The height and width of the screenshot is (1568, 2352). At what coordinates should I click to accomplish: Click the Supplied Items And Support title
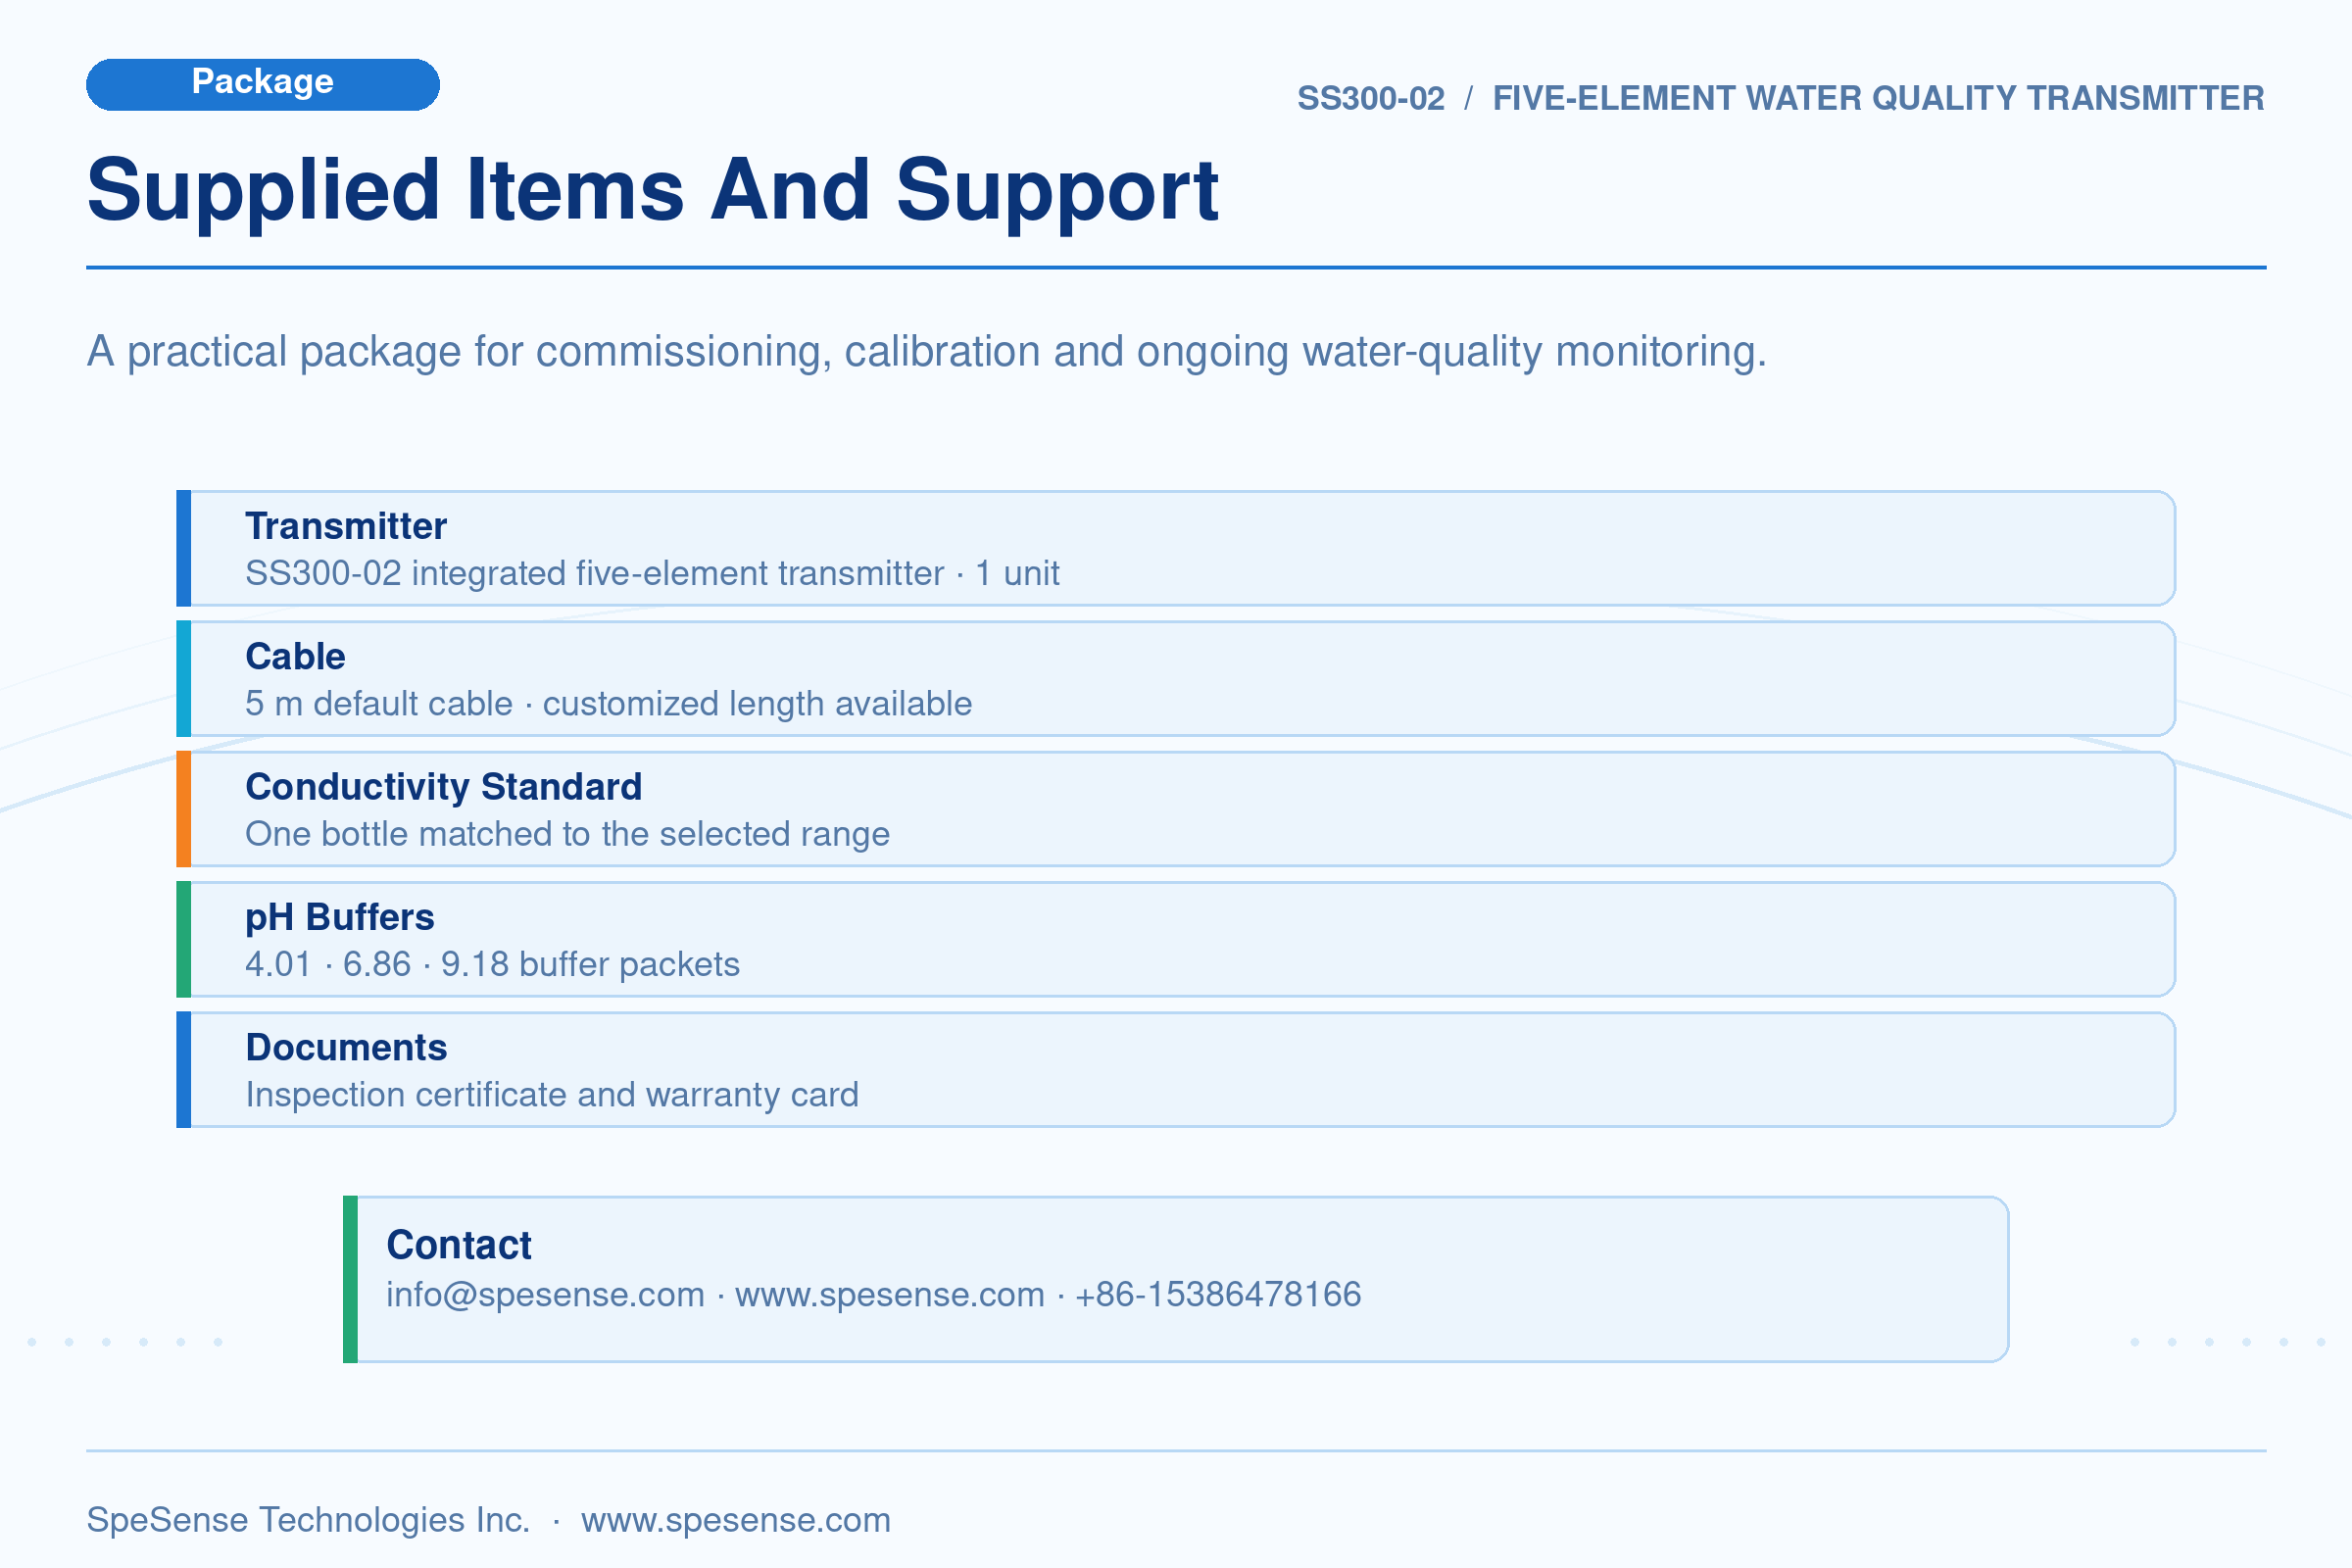(653, 191)
